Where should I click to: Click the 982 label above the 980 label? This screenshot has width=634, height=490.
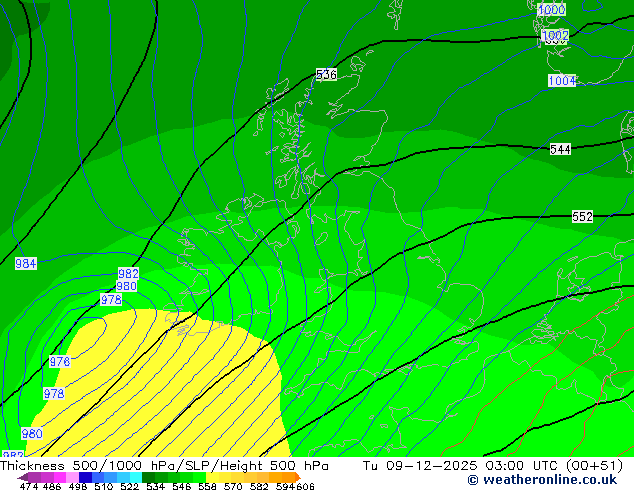[x=129, y=273]
